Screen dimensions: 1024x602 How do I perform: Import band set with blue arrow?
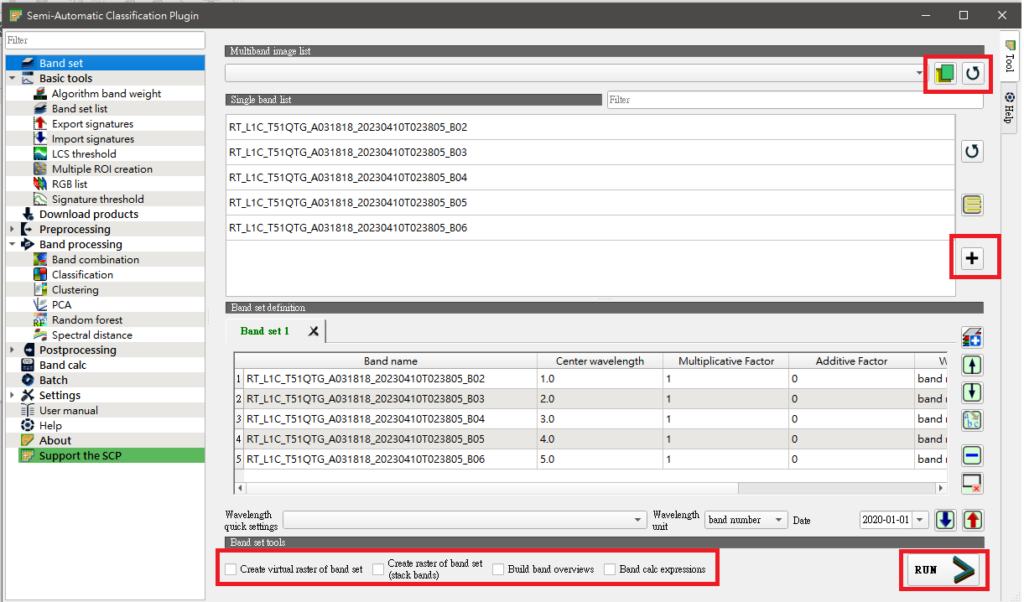[945, 520]
